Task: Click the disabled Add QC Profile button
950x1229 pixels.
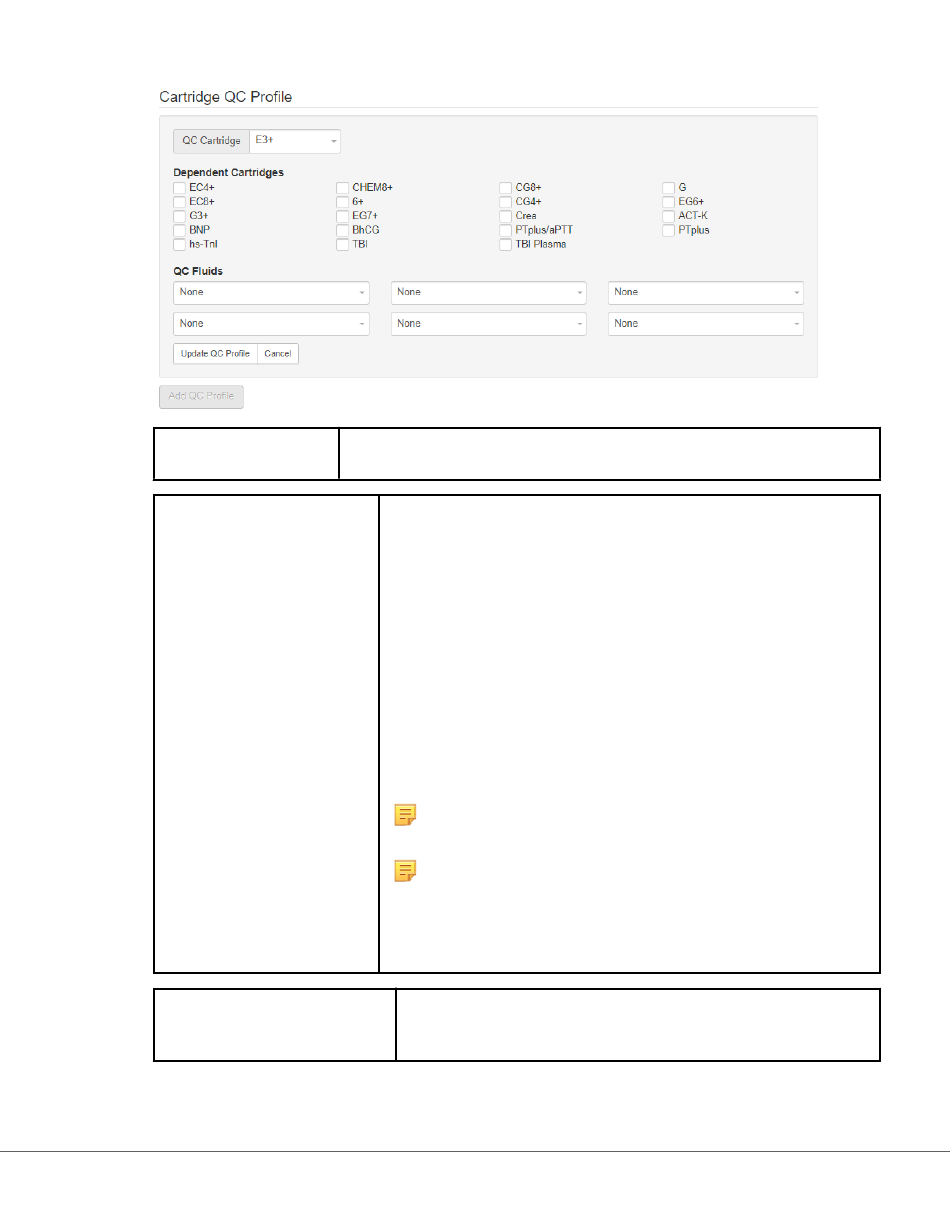Action: point(201,396)
